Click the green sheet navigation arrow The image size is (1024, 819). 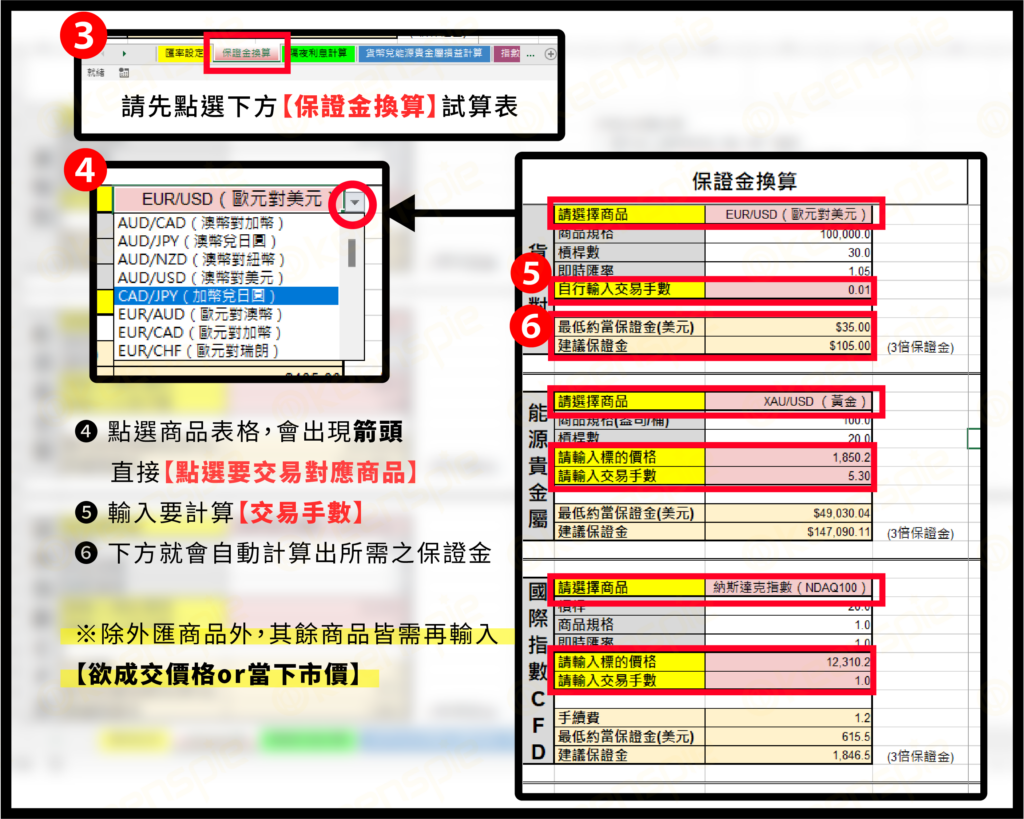[124, 54]
